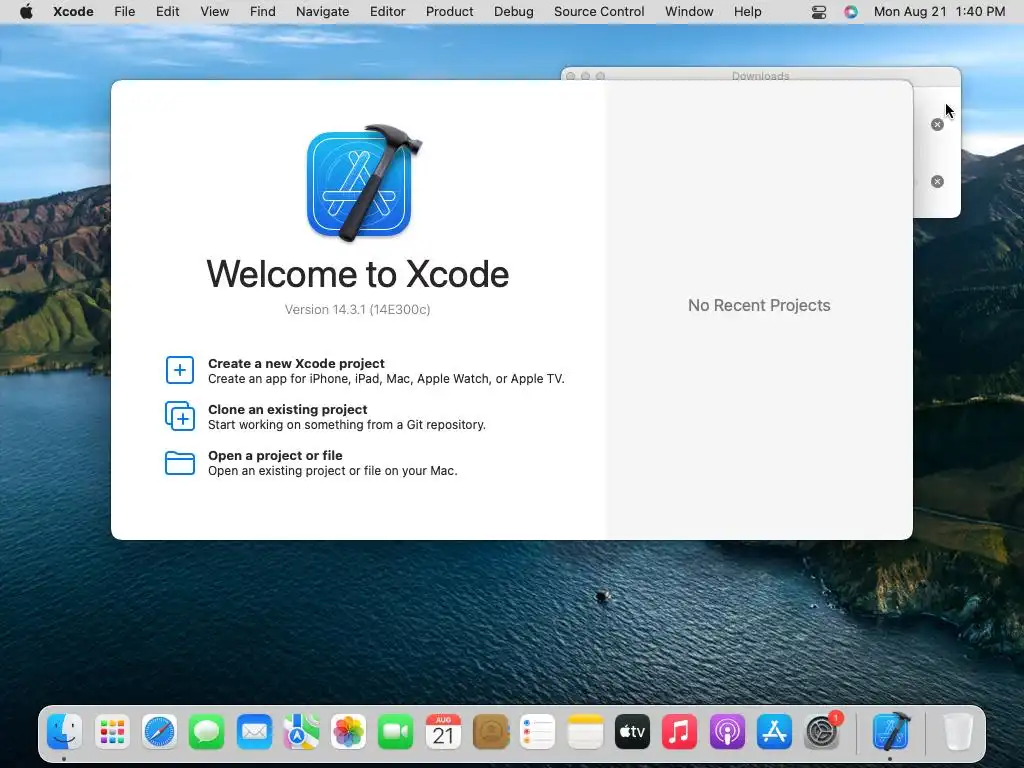Click the Version 14.3.1 (14E300c) text

point(357,310)
